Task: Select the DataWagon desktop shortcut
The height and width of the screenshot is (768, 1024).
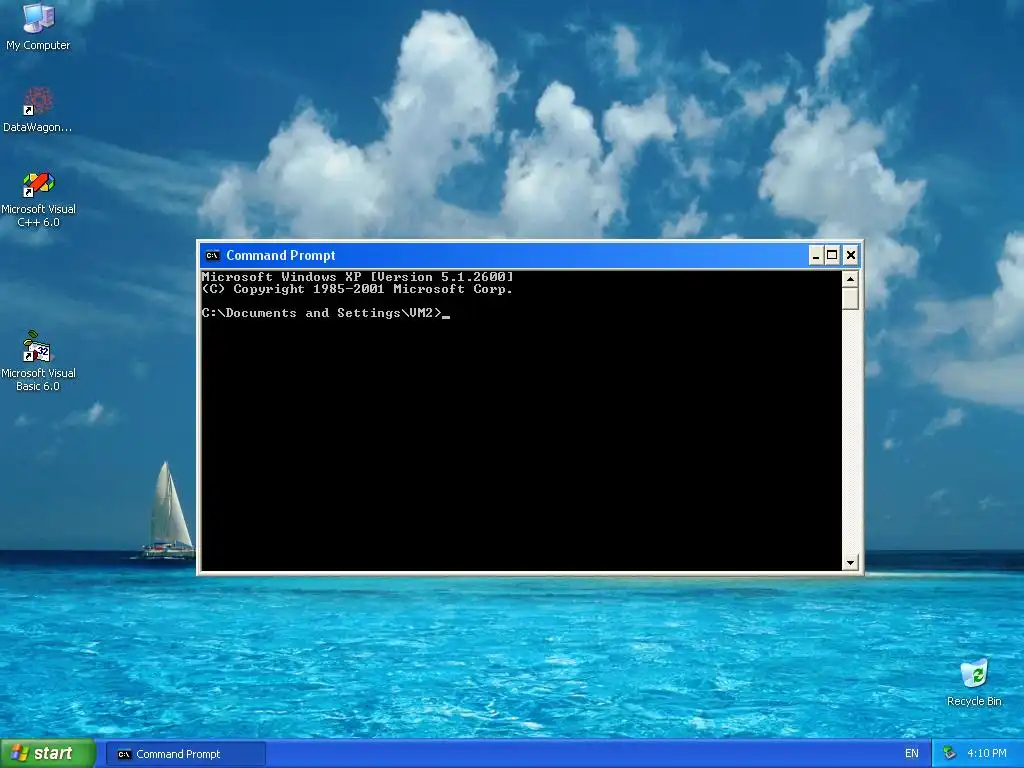Action: coord(38,110)
